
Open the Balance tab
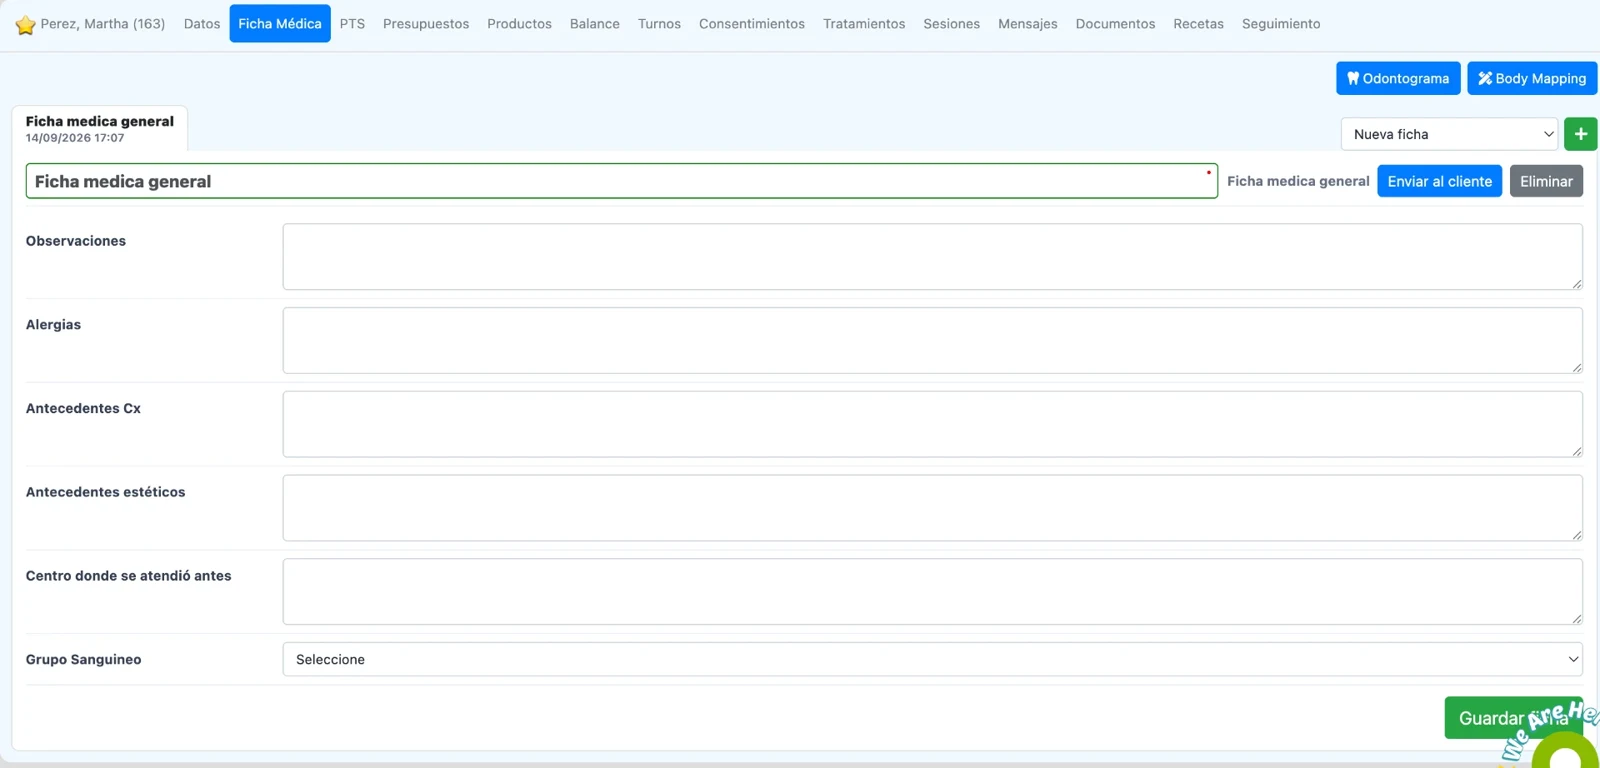pos(595,24)
